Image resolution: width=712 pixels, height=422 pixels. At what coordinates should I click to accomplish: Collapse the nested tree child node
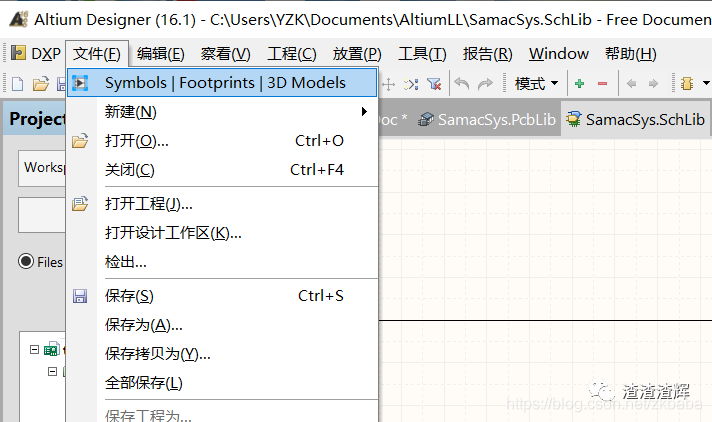[x=54, y=371]
